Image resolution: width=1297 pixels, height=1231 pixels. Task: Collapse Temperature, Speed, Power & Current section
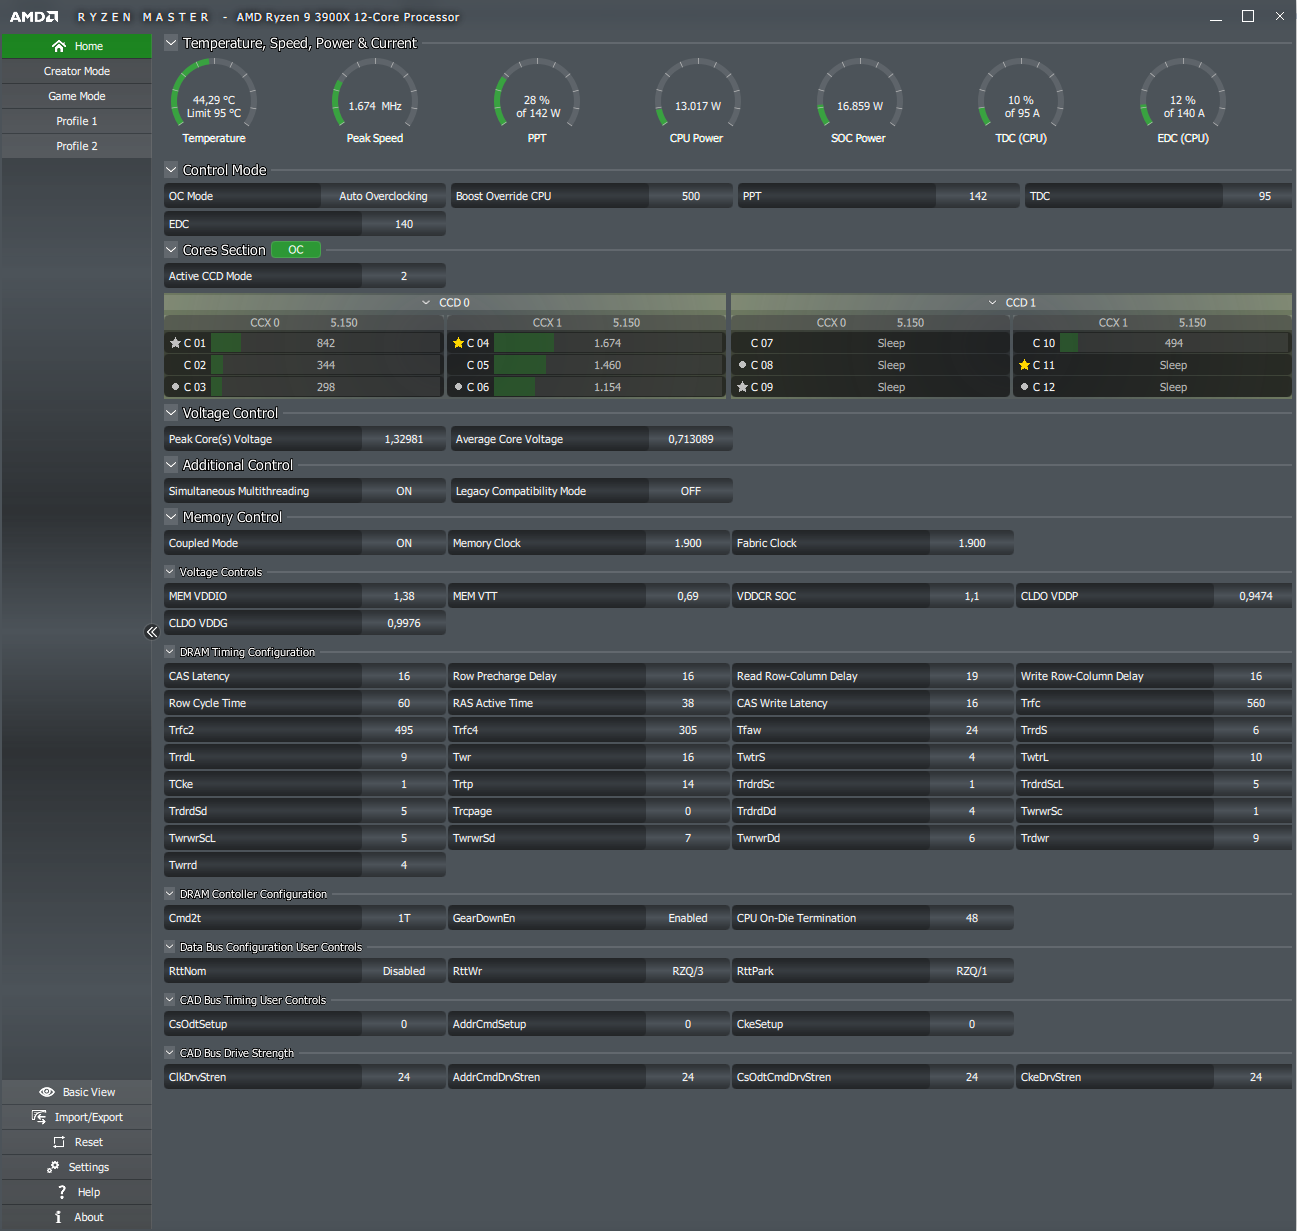point(171,43)
